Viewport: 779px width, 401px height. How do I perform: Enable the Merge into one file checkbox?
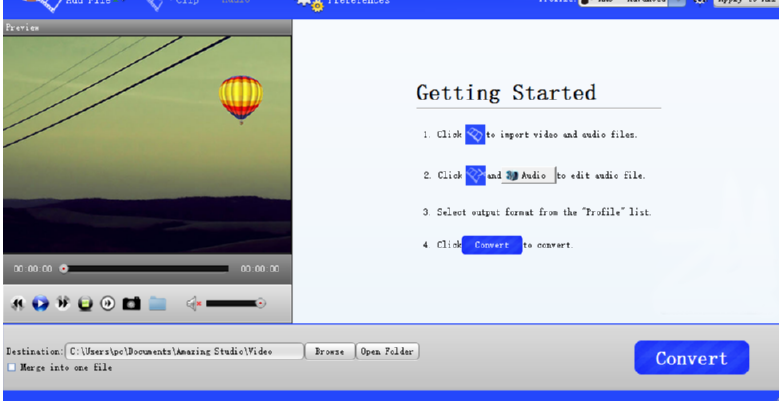11,367
